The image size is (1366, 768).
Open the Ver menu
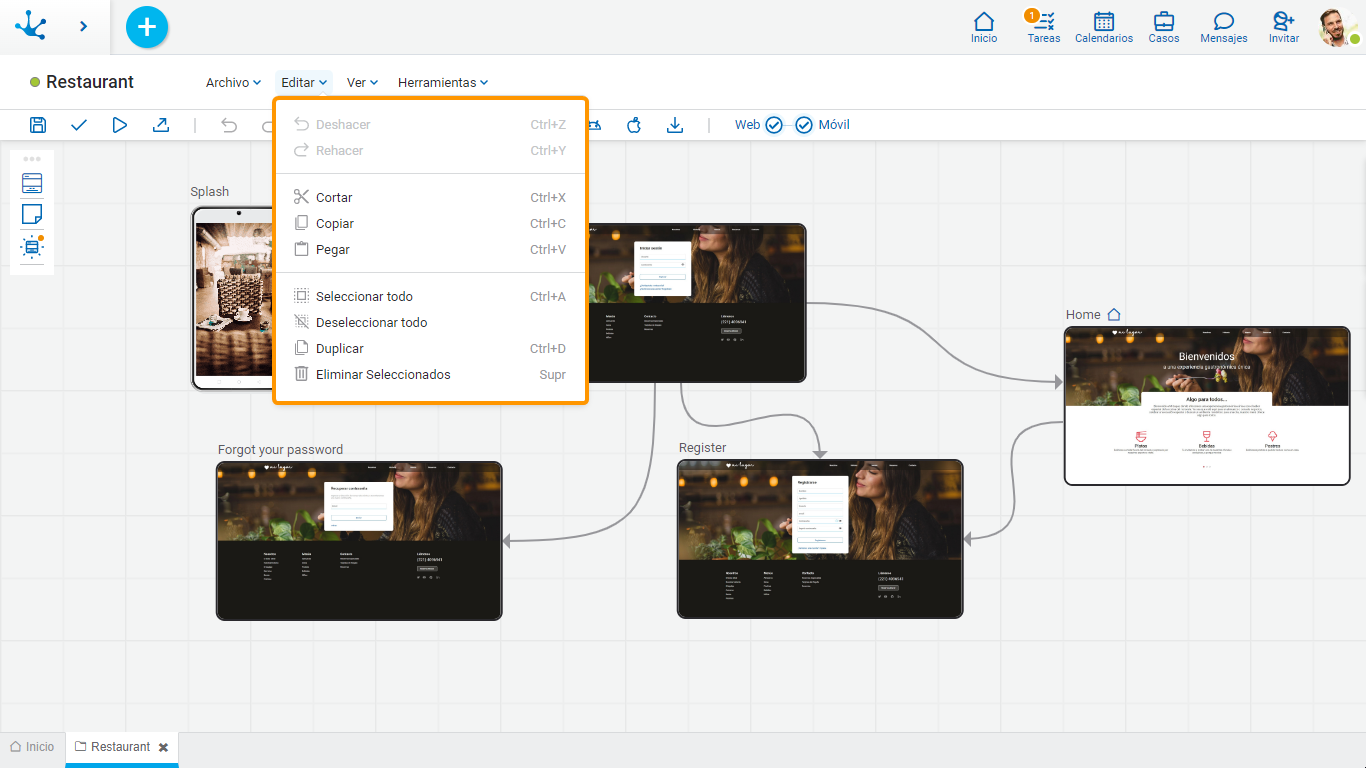click(x=361, y=83)
